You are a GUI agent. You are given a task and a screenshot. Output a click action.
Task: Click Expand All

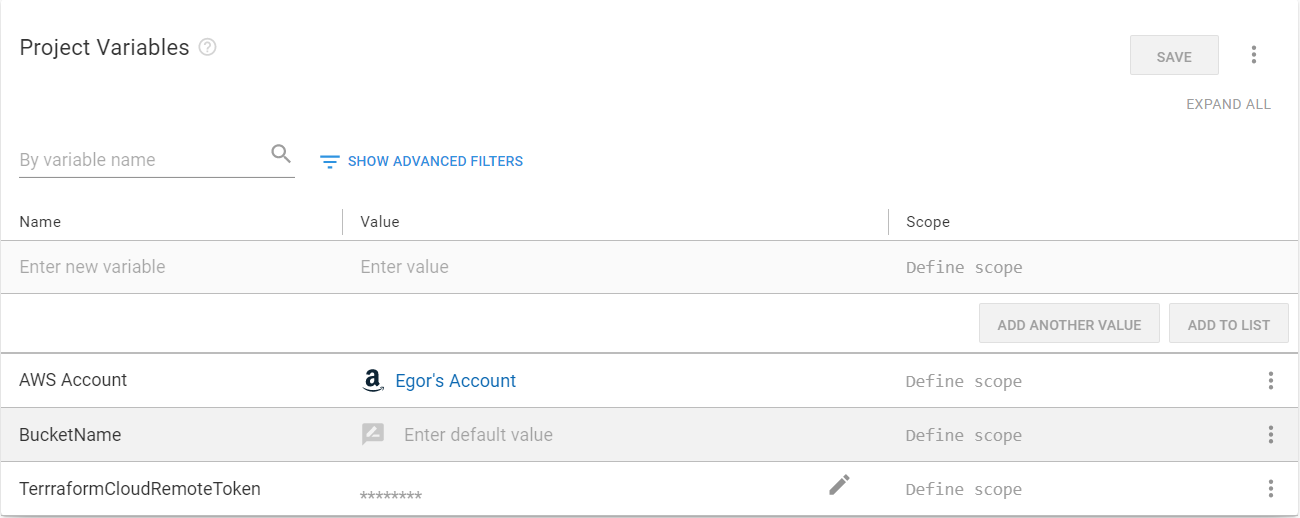pos(1228,104)
